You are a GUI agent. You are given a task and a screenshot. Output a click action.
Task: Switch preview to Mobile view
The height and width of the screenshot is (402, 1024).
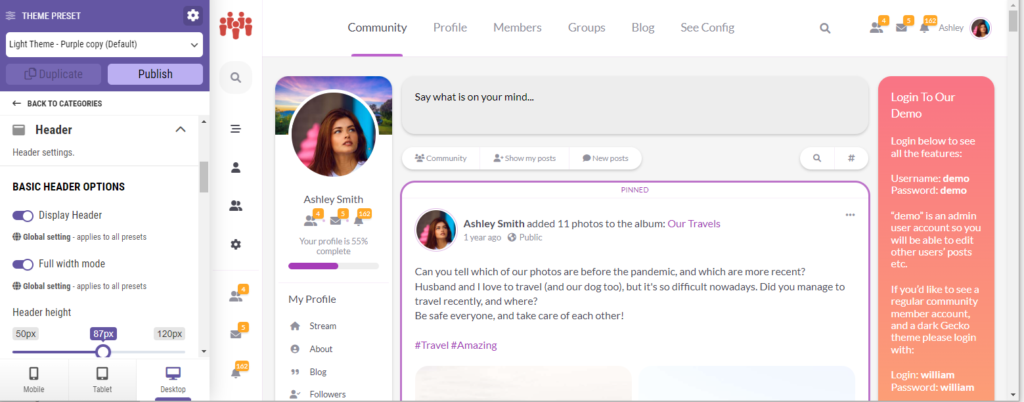click(x=34, y=379)
